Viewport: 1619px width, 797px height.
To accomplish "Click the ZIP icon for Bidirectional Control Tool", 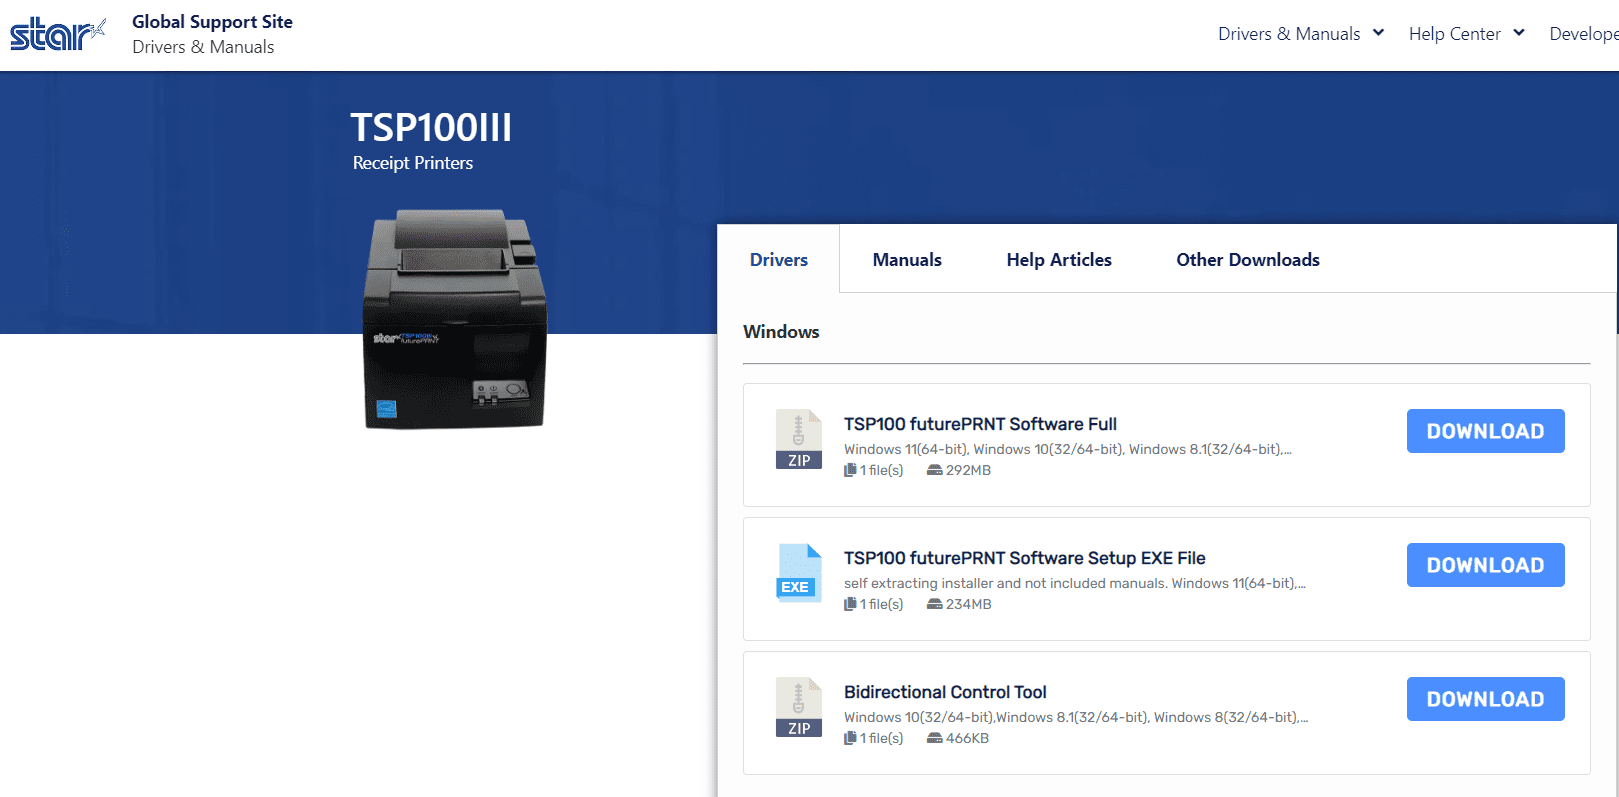I will [x=798, y=707].
